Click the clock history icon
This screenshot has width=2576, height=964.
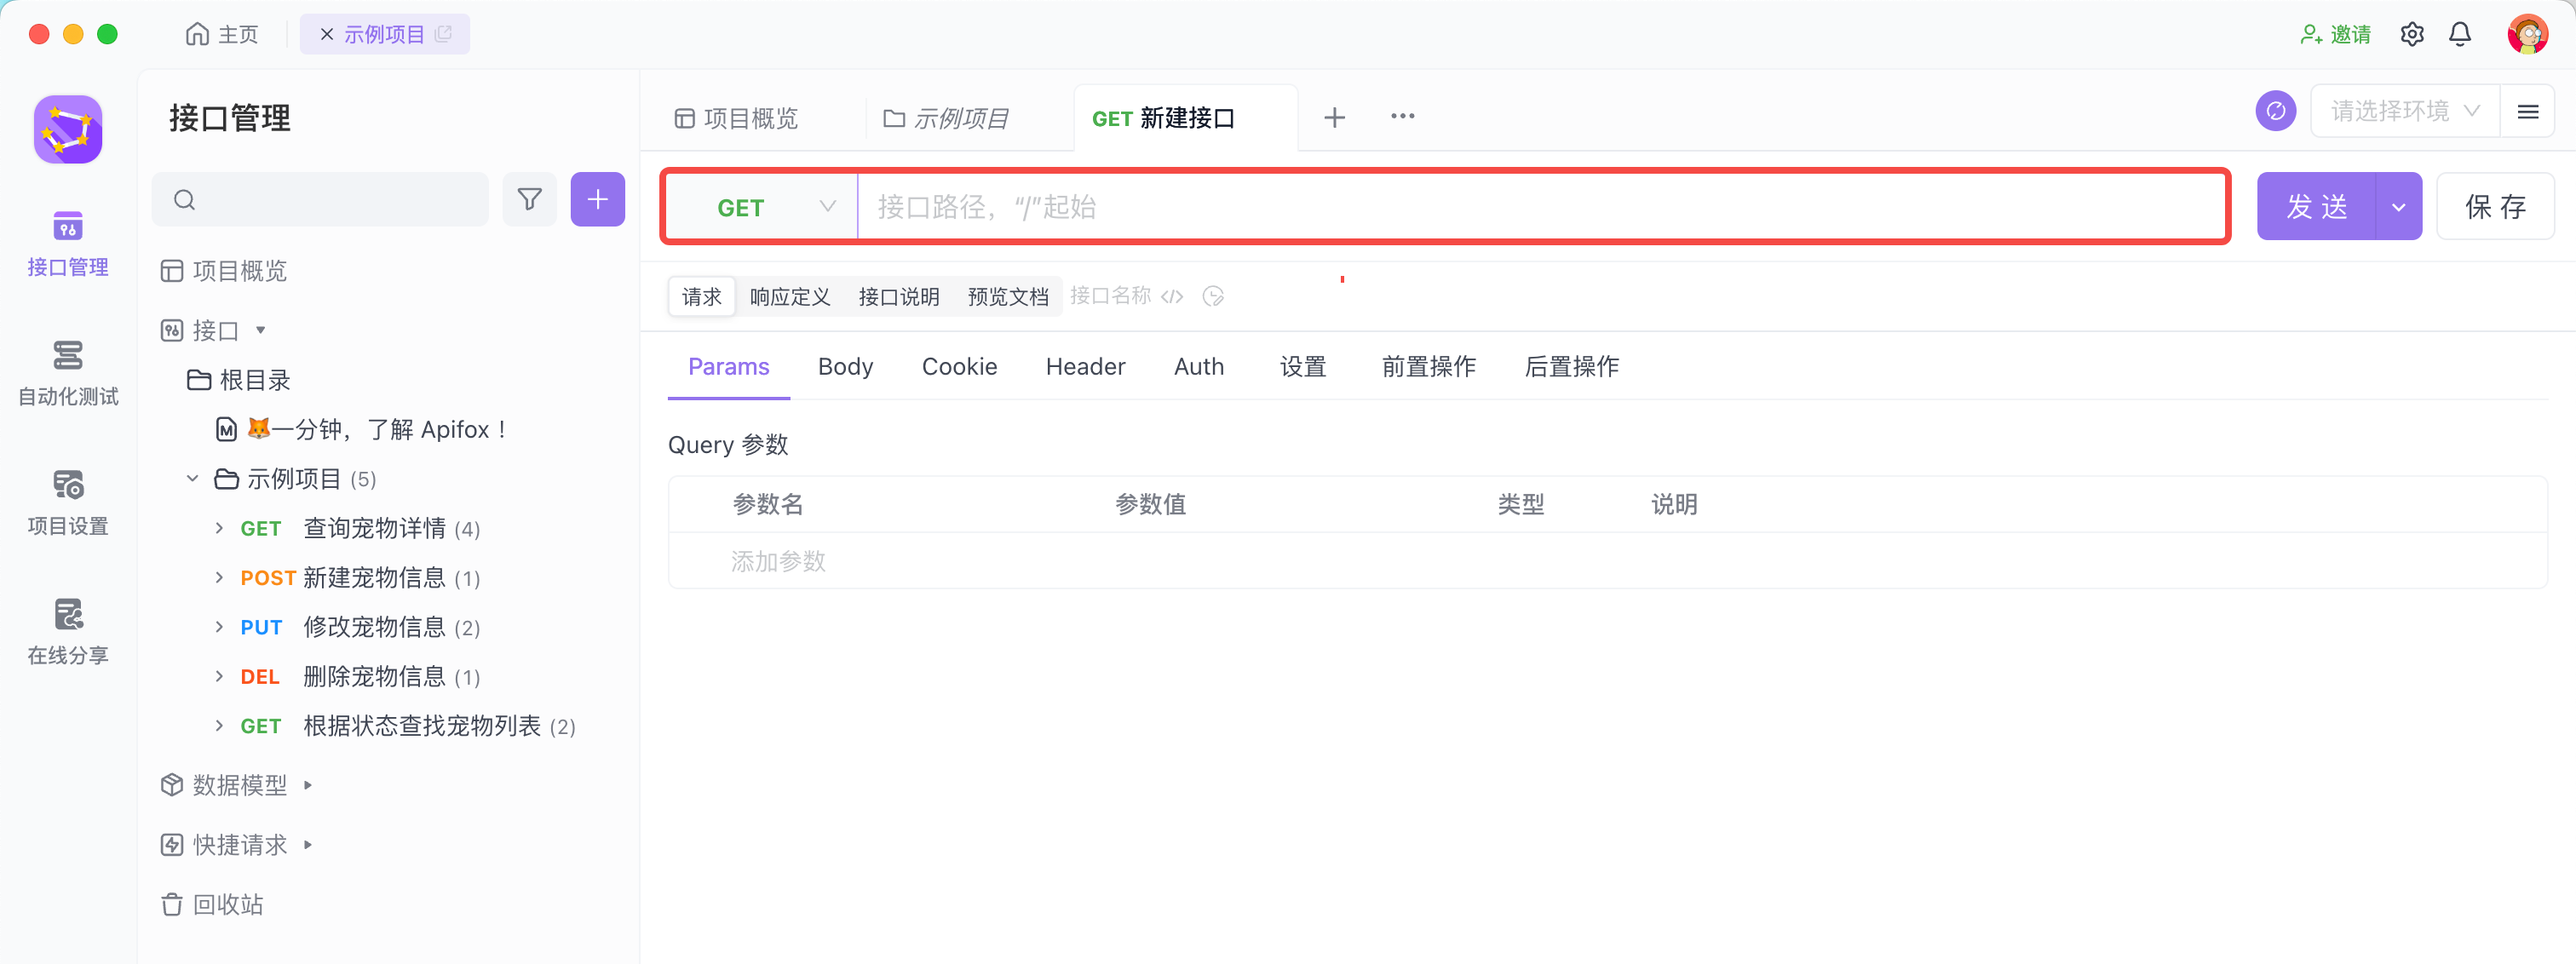1213,296
